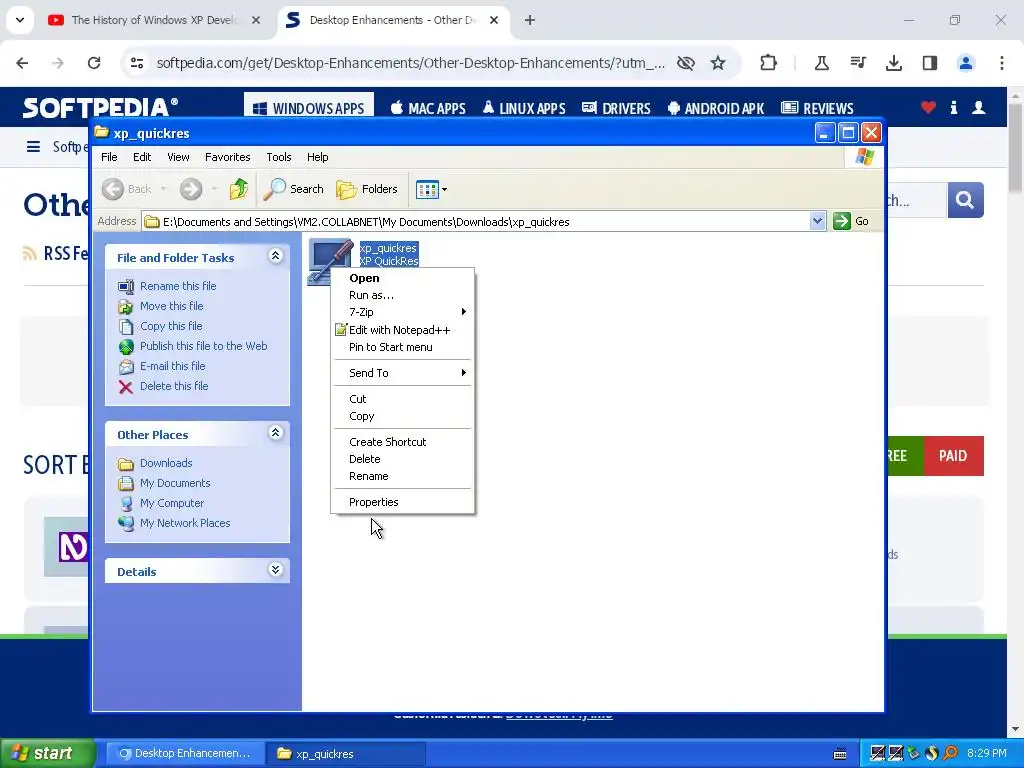Open Search in the Explorer toolbar
Viewport: 1024px width, 768px height.
(294, 189)
